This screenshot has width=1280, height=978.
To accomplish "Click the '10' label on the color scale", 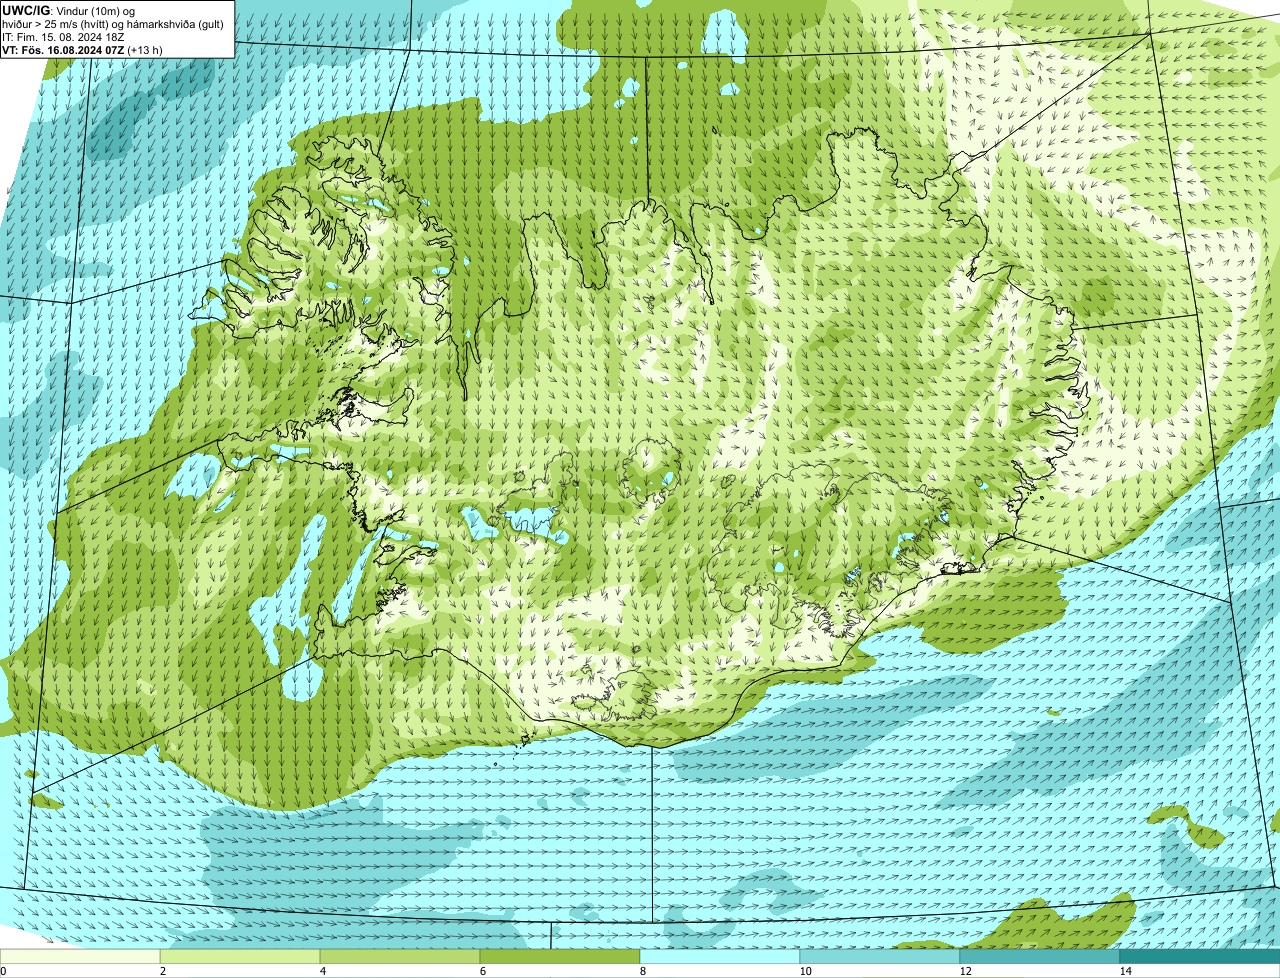I will pos(805,971).
